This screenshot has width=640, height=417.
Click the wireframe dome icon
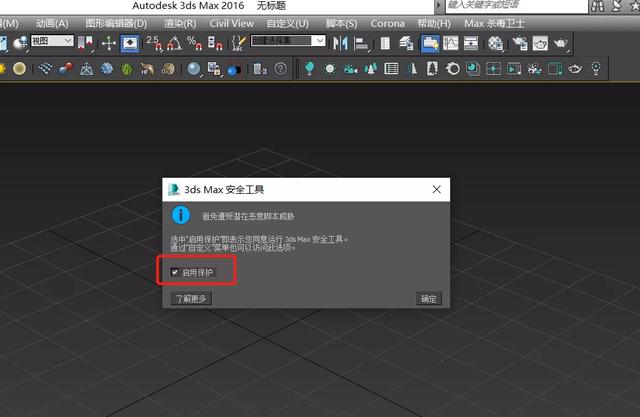click(x=87, y=69)
